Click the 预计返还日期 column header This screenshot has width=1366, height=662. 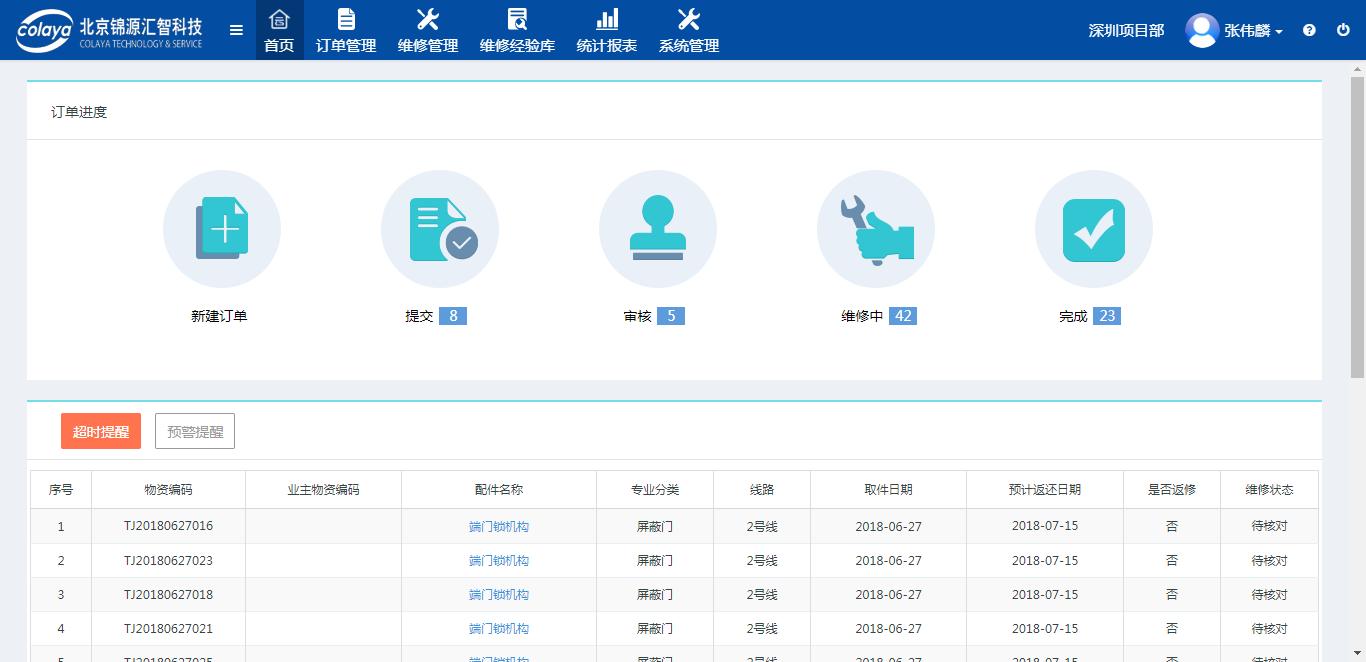click(1045, 490)
